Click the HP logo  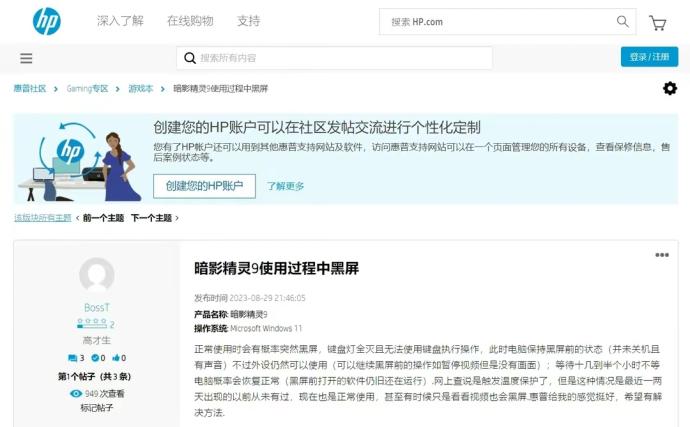click(47, 21)
